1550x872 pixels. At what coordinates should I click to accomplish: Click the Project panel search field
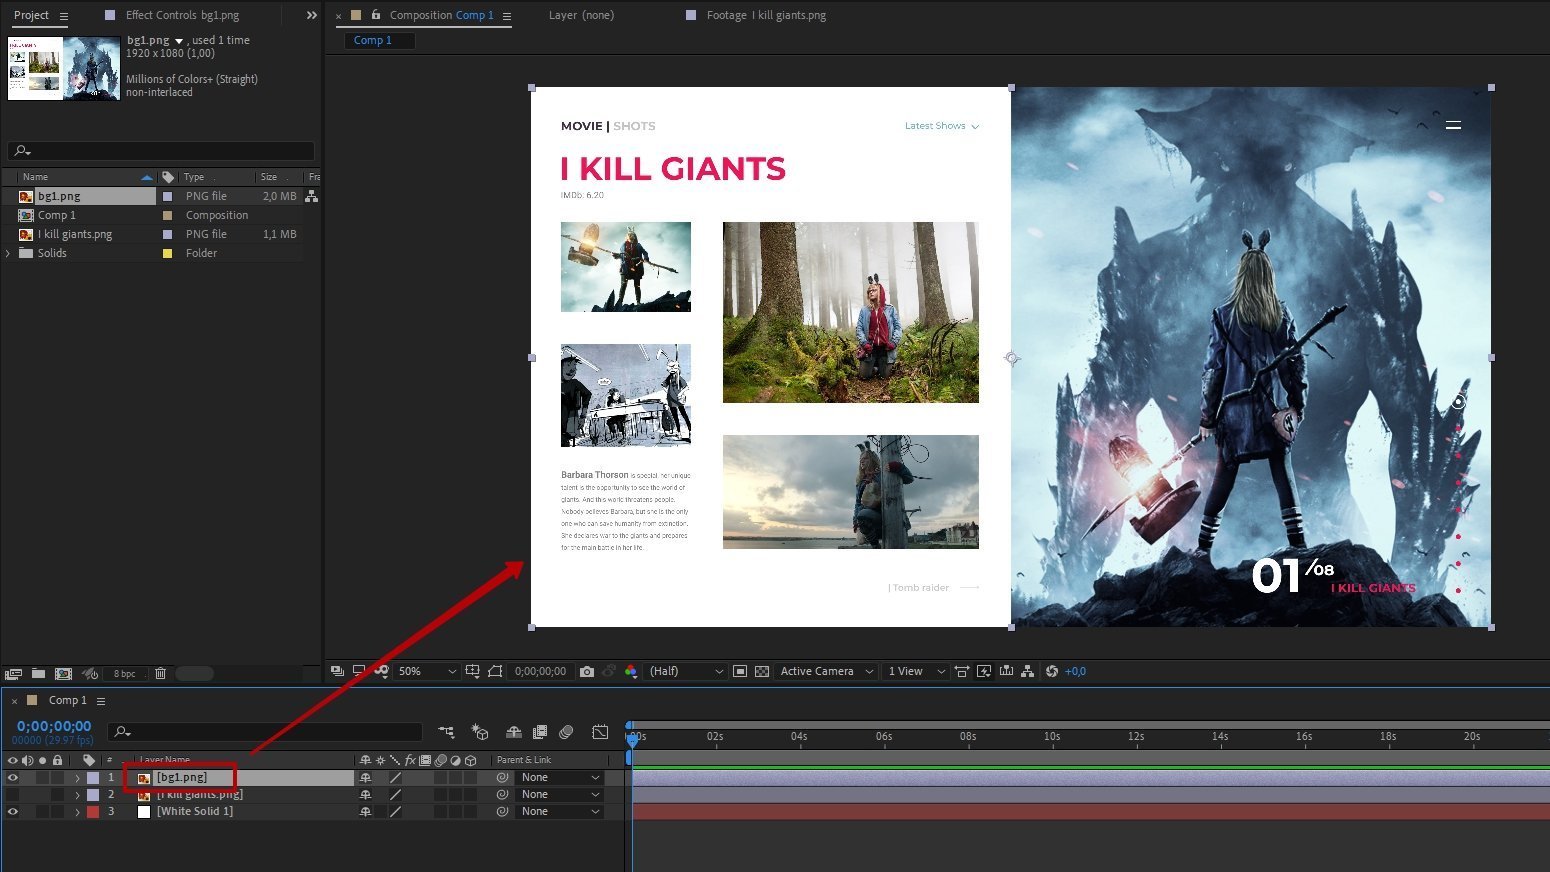(x=161, y=151)
